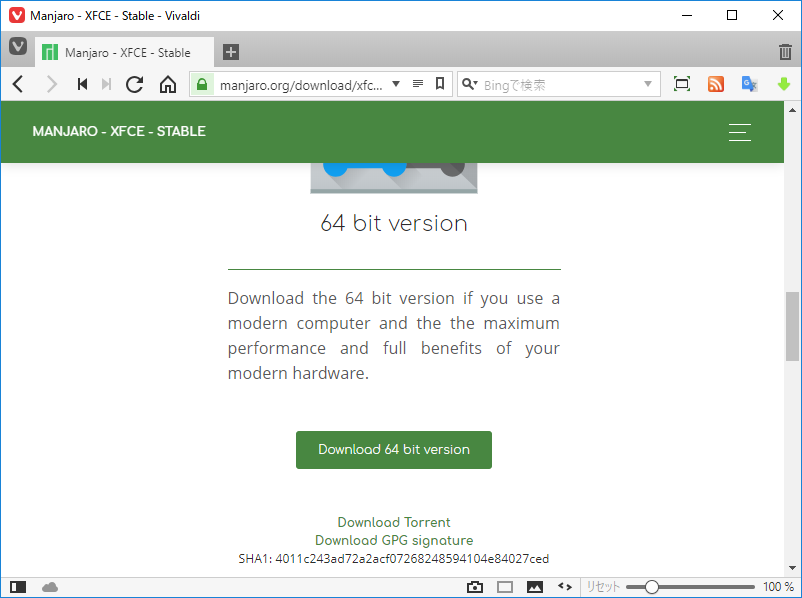The width and height of the screenshot is (802, 598).
Task: Click the Download Torrent link
Action: point(394,522)
